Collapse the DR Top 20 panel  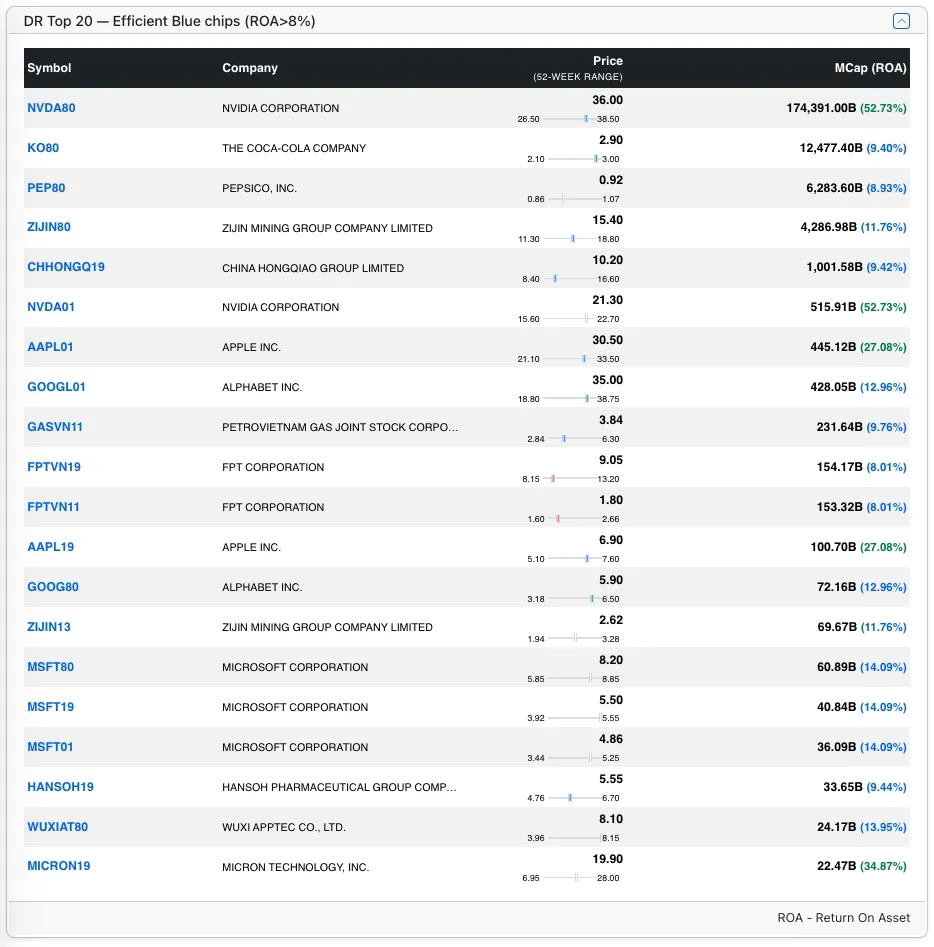click(x=901, y=21)
